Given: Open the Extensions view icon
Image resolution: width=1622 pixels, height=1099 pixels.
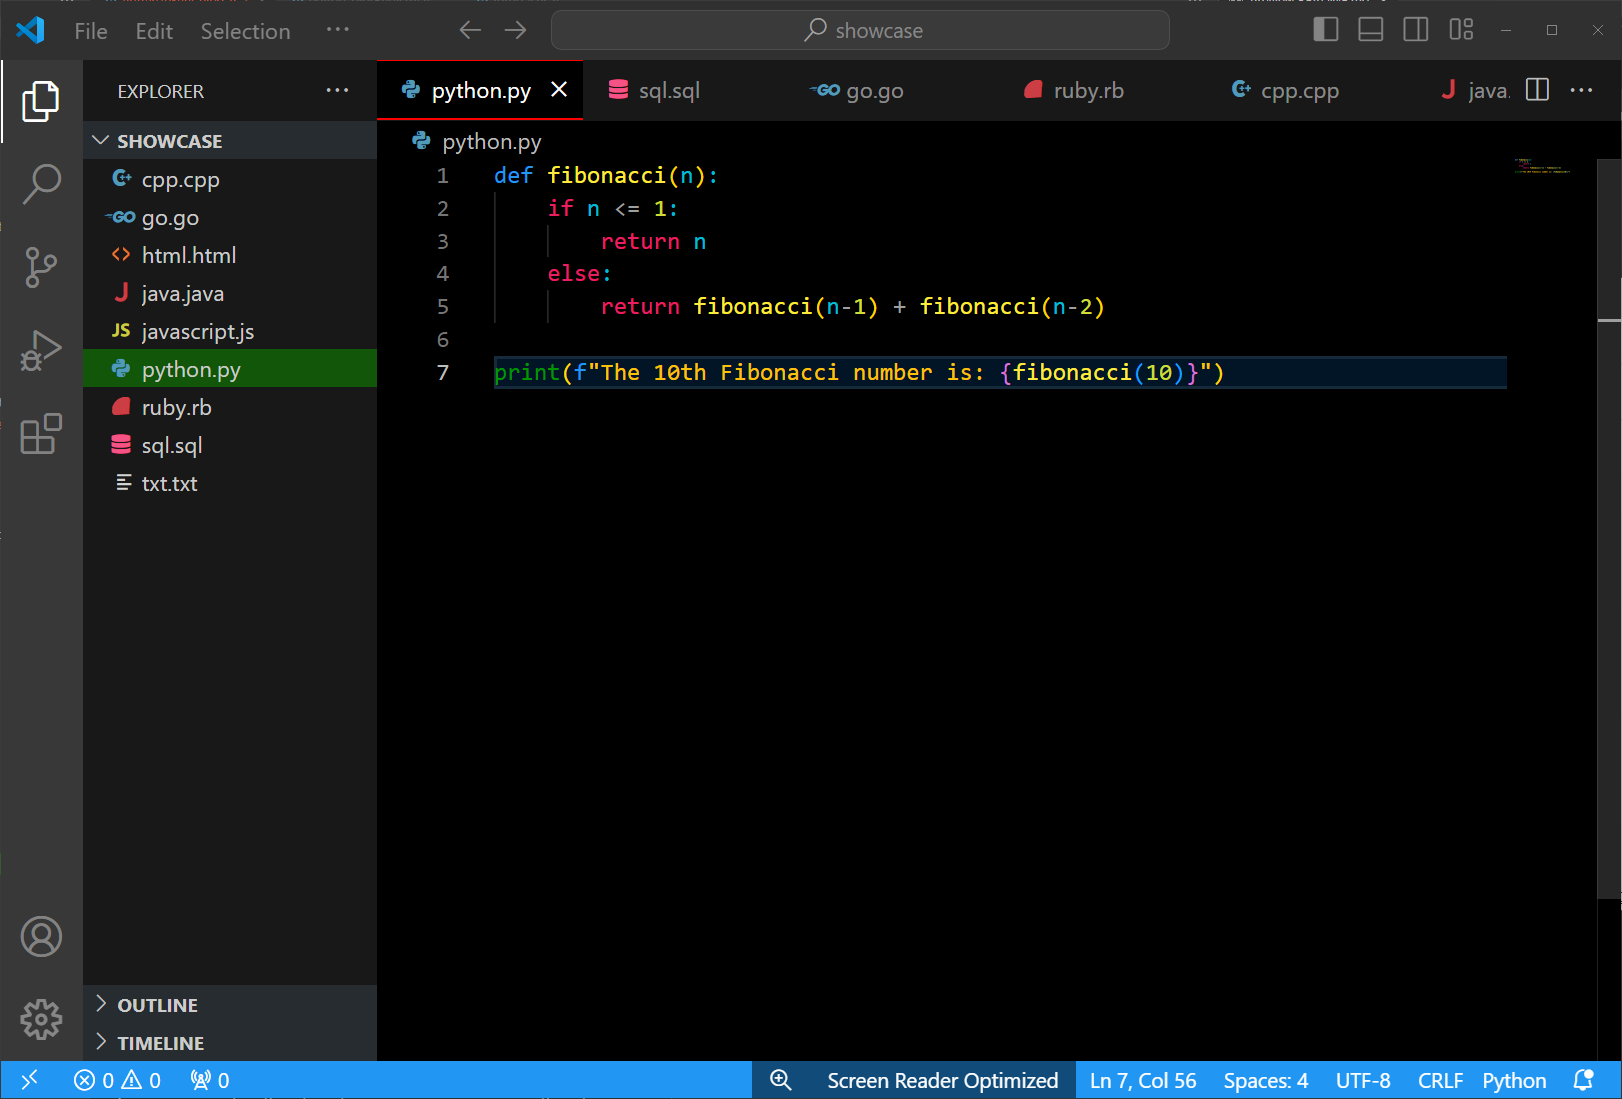Looking at the screenshot, I should tap(41, 433).
